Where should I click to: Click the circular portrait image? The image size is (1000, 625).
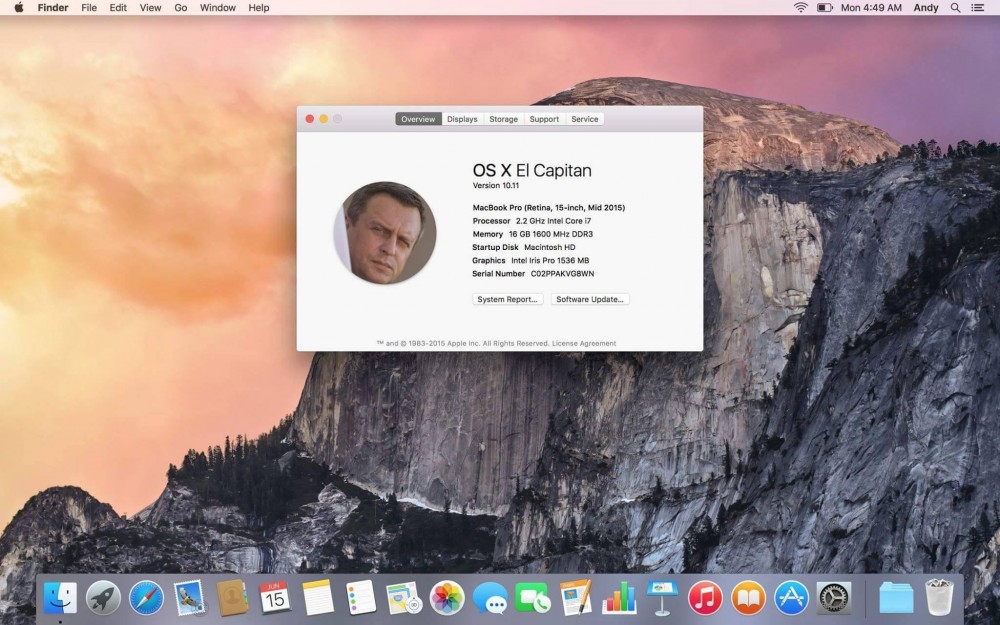[385, 233]
